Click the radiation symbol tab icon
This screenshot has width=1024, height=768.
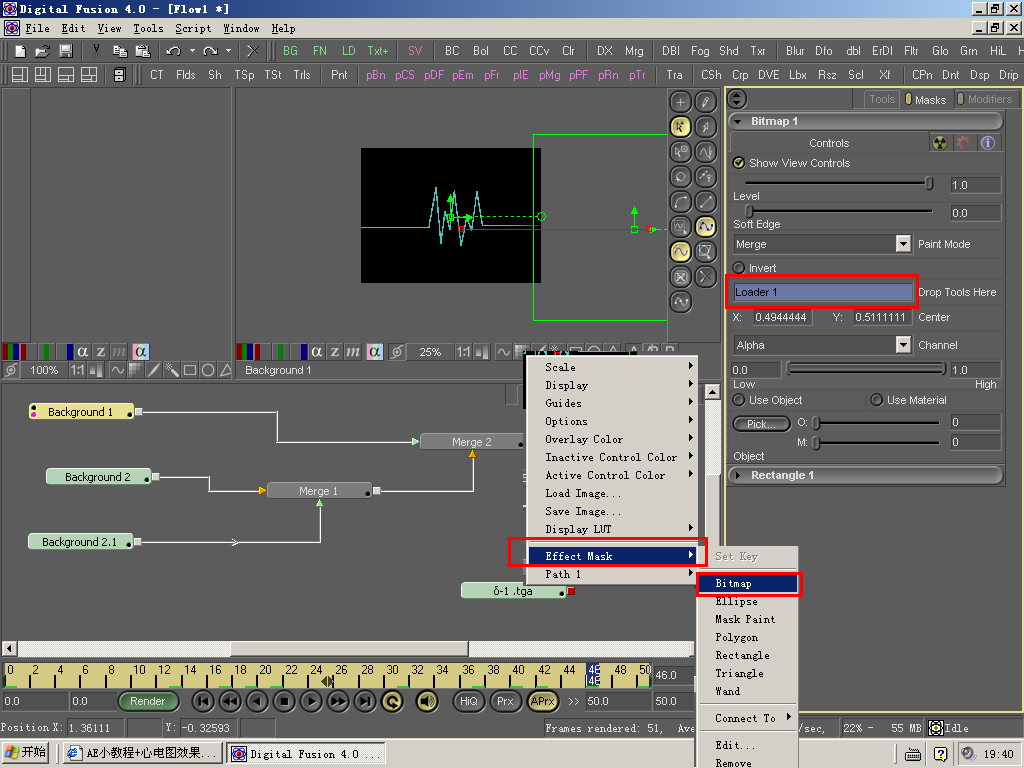pos(940,142)
